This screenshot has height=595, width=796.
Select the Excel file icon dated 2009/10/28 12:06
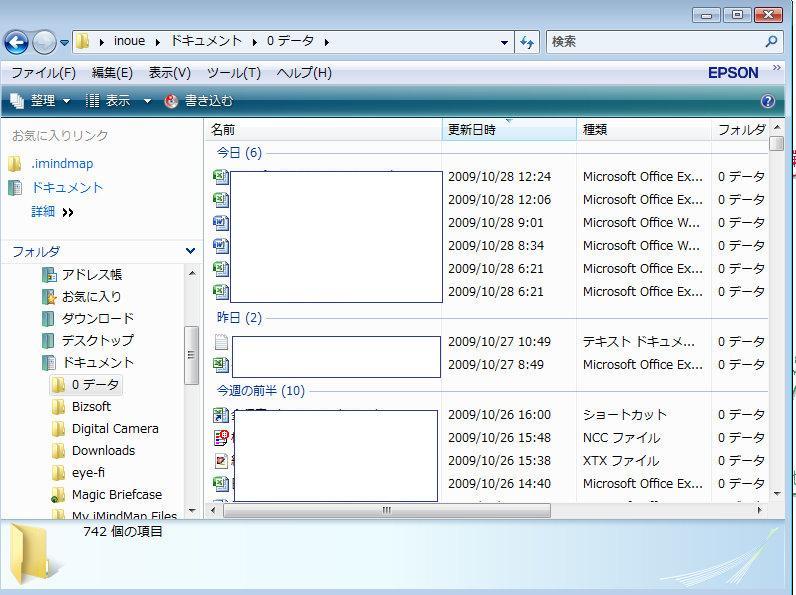pyautogui.click(x=221, y=200)
